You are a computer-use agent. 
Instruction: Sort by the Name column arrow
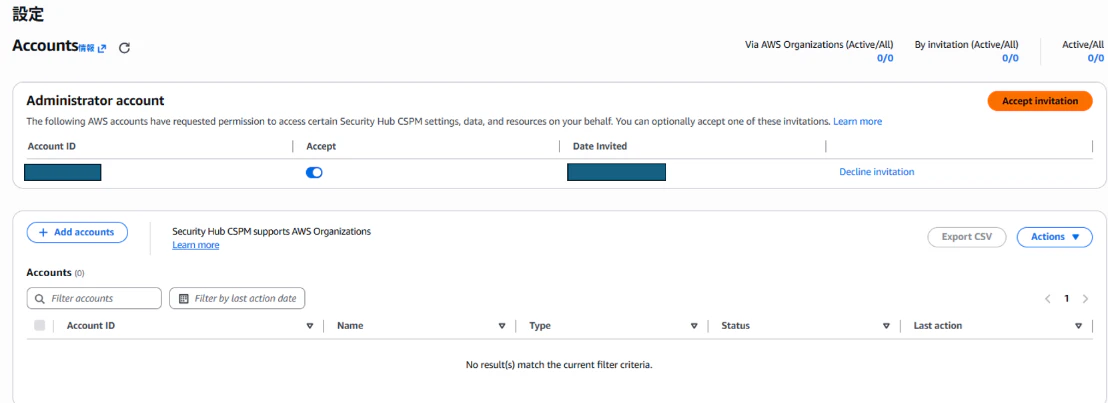pyautogui.click(x=502, y=326)
